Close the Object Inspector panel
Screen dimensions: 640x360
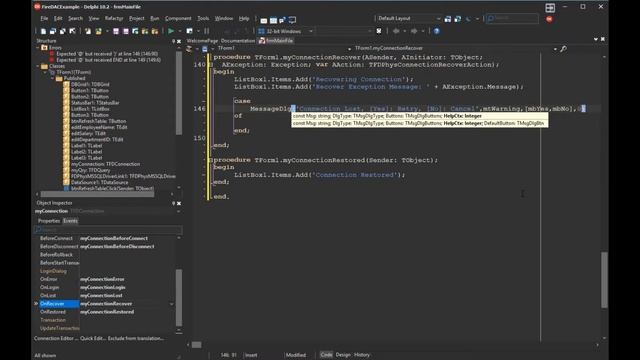179,203
